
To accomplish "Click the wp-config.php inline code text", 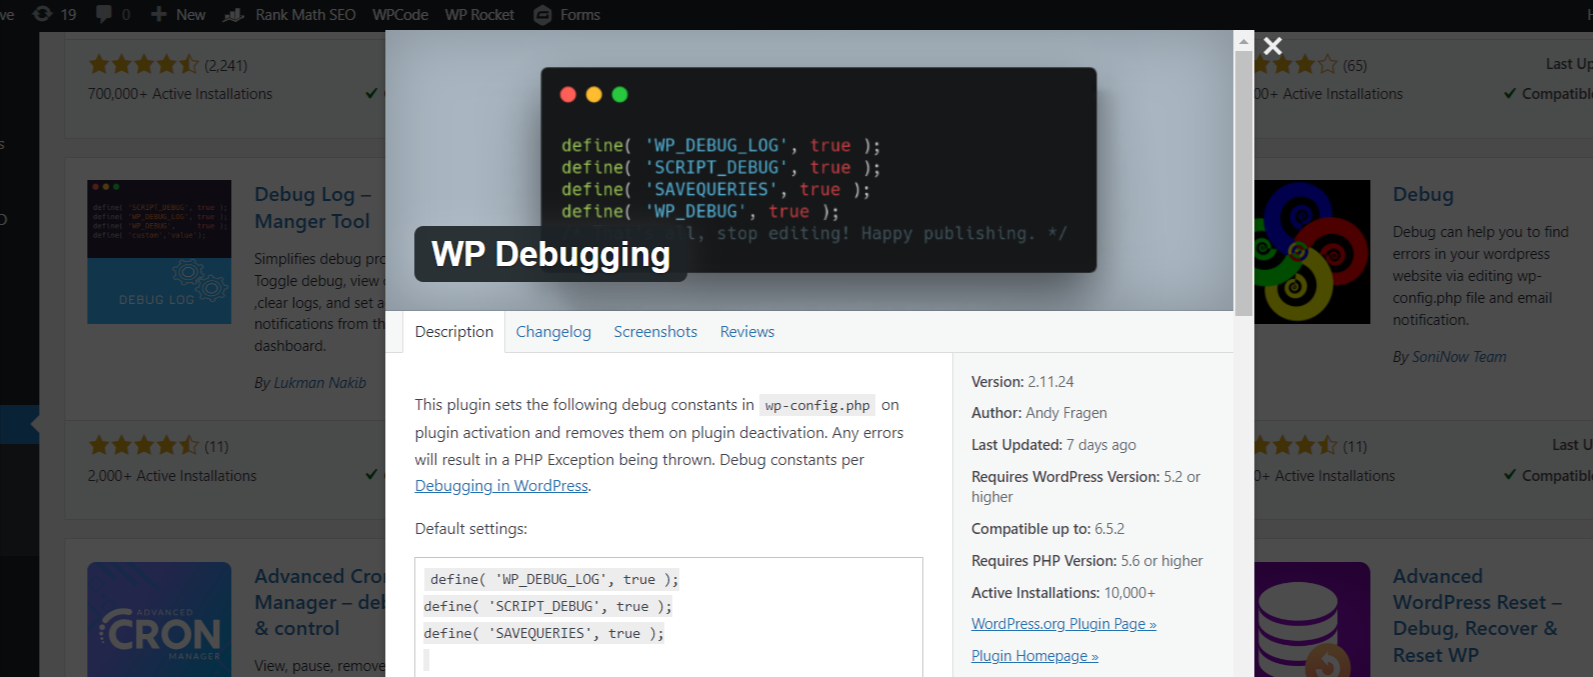I will 817,405.
